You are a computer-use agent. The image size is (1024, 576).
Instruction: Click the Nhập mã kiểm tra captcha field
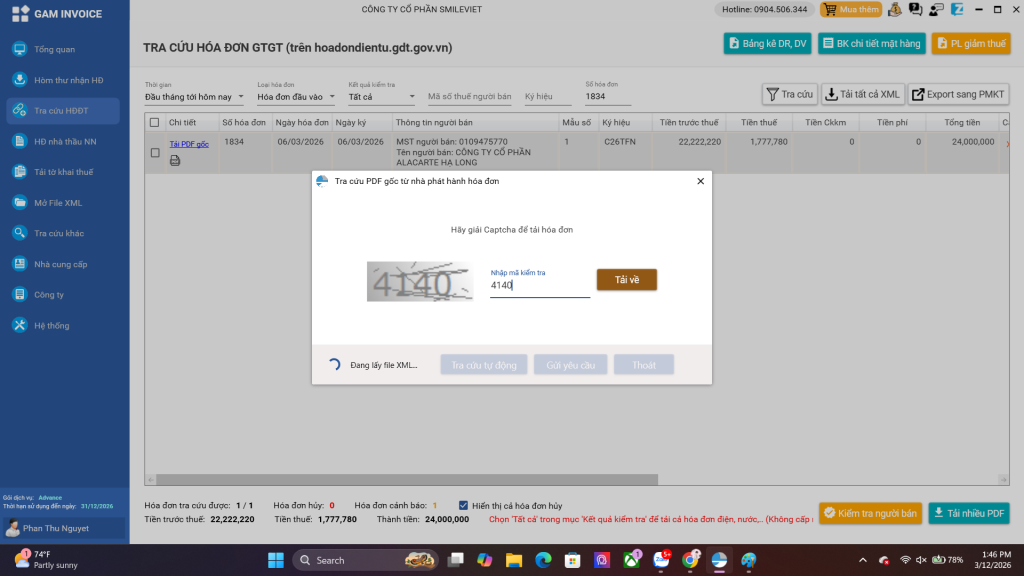(x=539, y=286)
